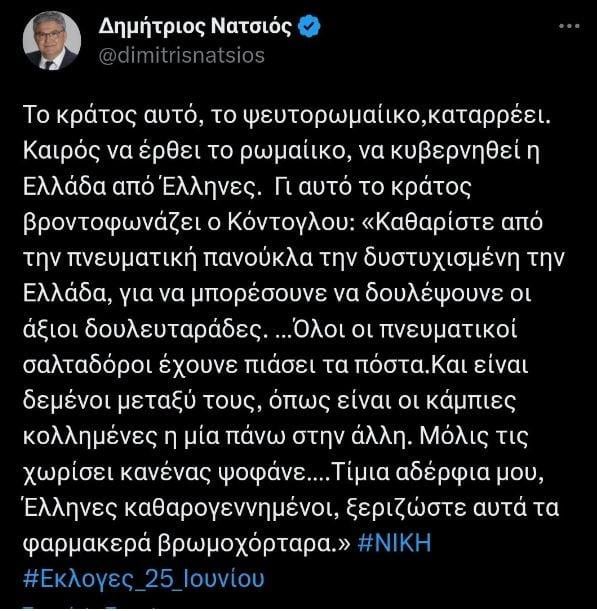597x611 pixels.
Task: Open the #Εκλογες_25_Ιουνίου hashtag
Action: [x=144, y=578]
